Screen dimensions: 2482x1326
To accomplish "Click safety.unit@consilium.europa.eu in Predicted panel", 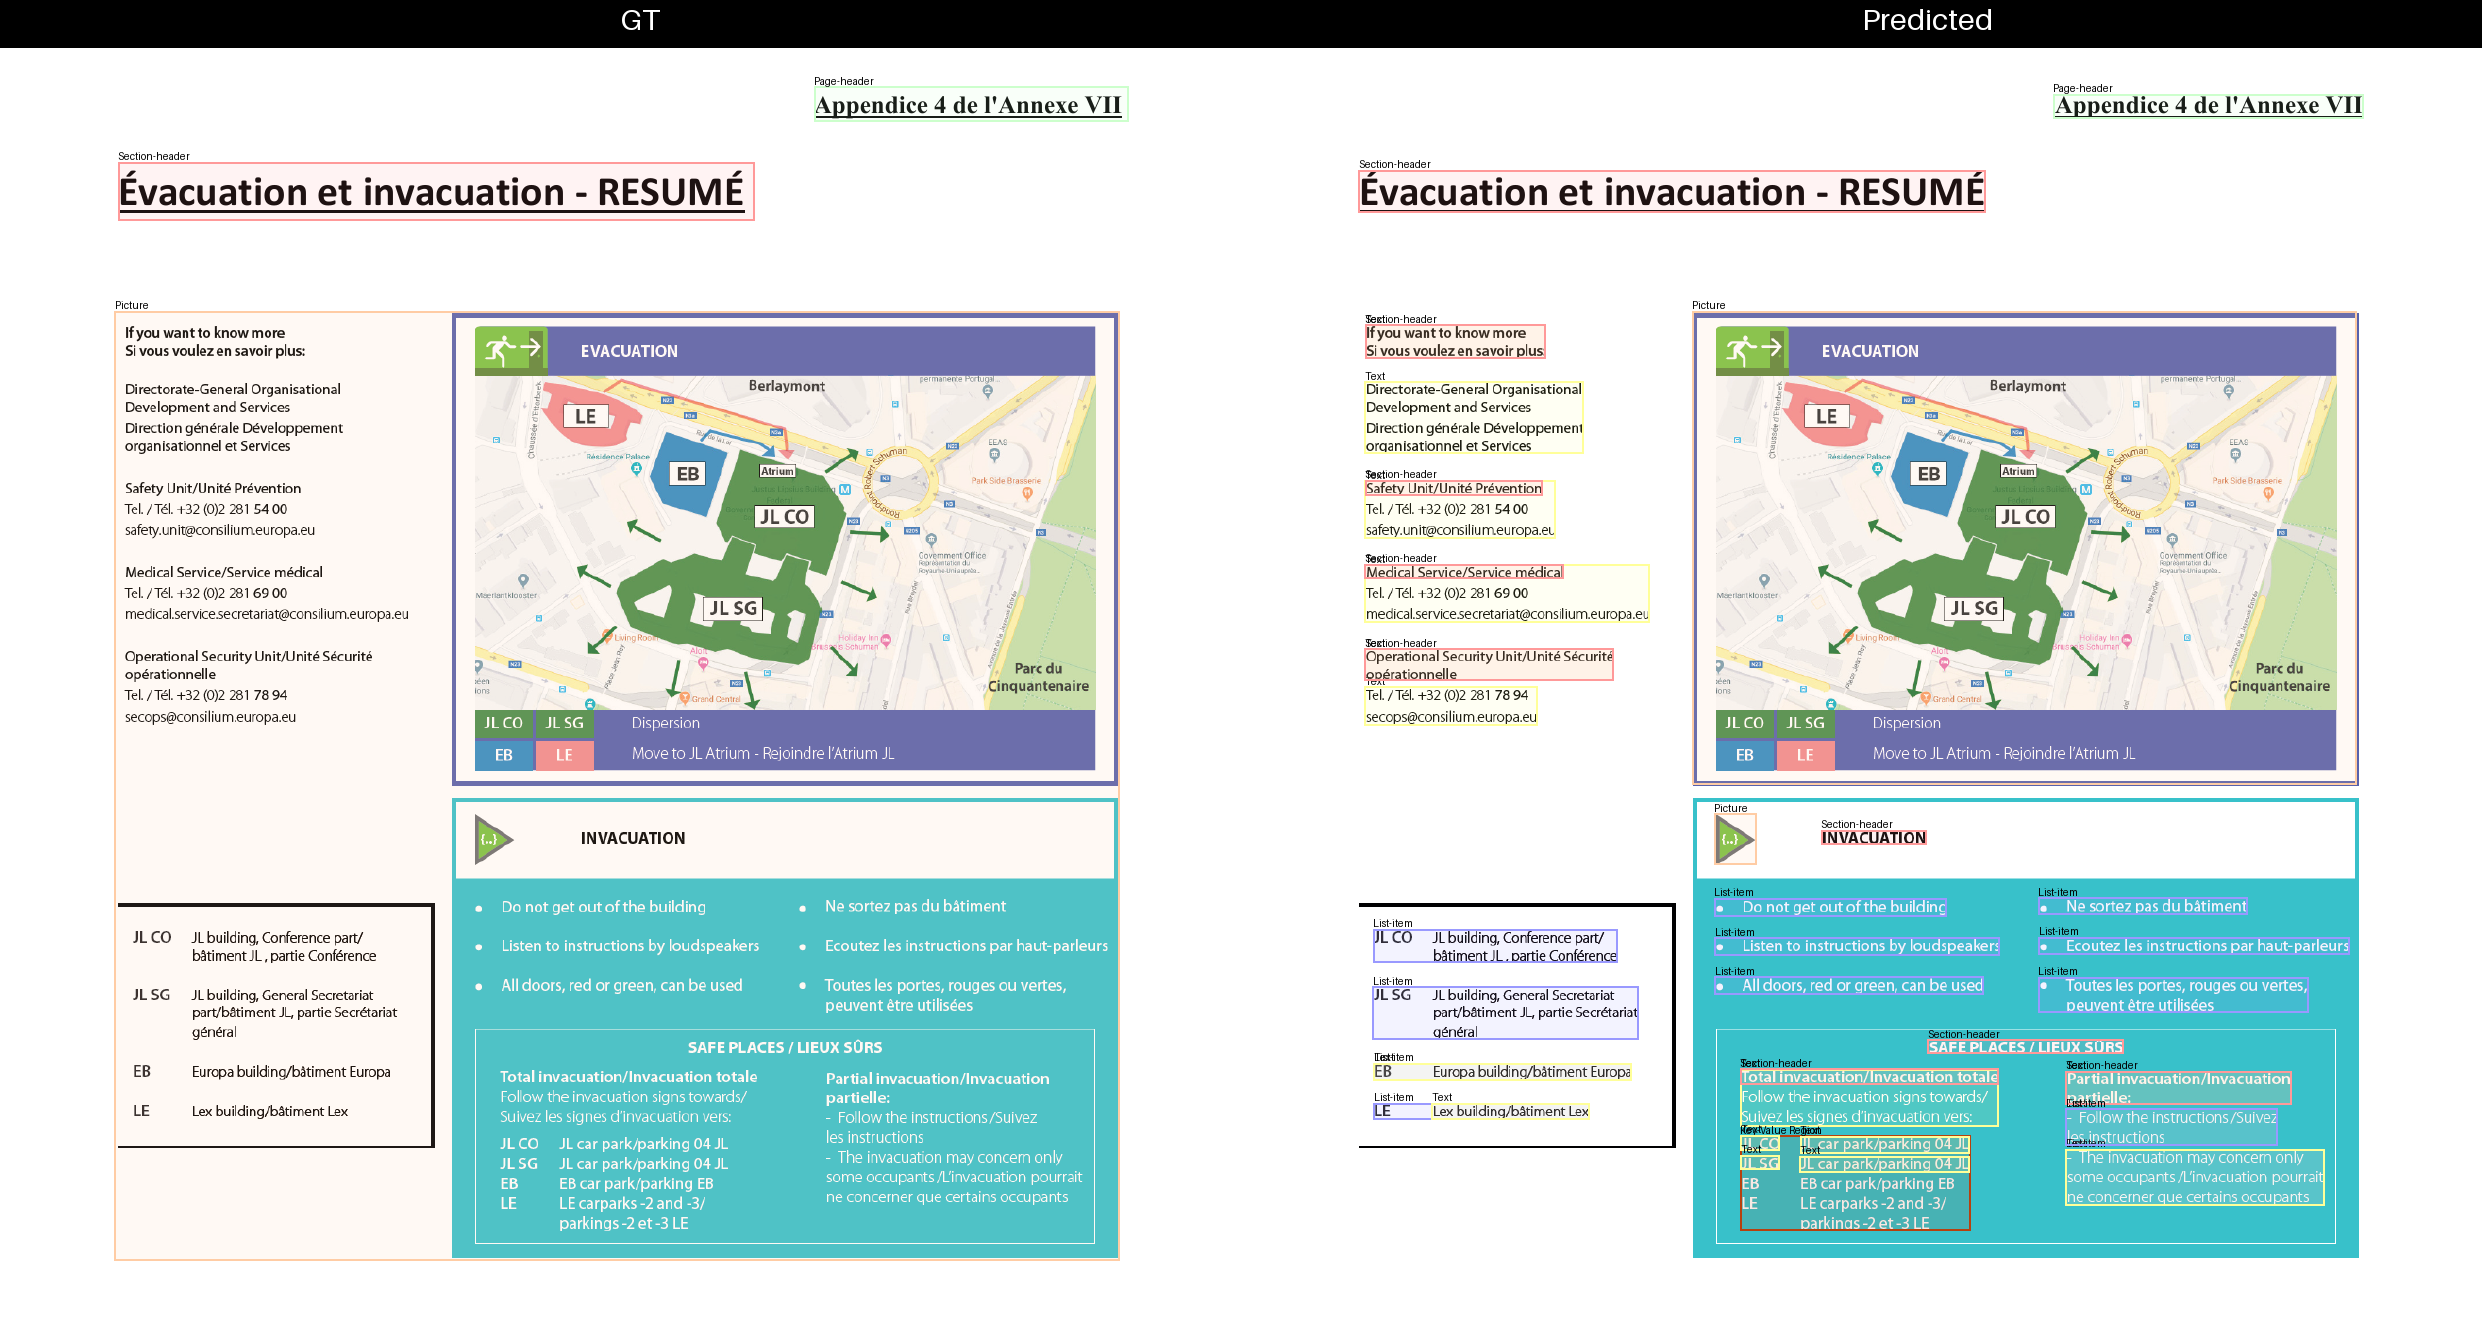I will tap(1460, 530).
